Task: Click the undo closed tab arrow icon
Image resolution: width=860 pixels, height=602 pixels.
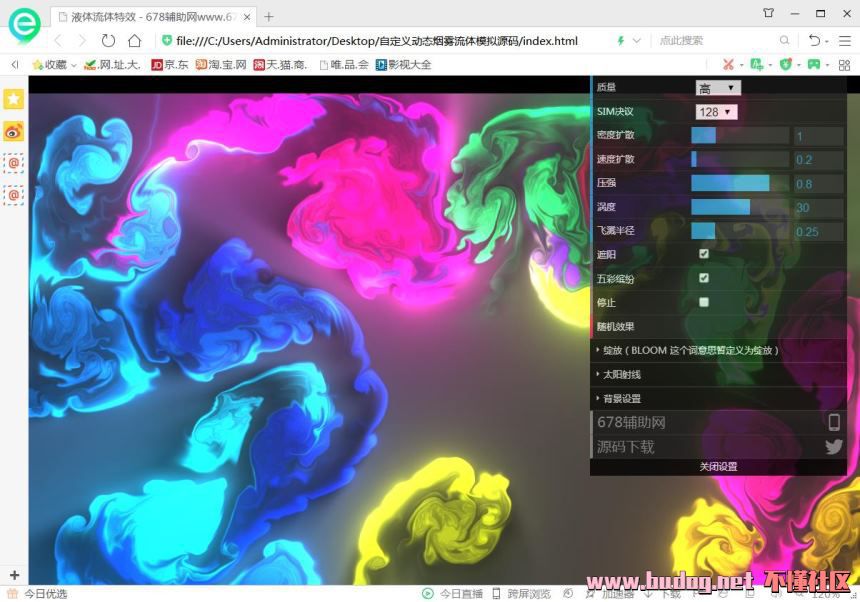Action: (x=814, y=40)
